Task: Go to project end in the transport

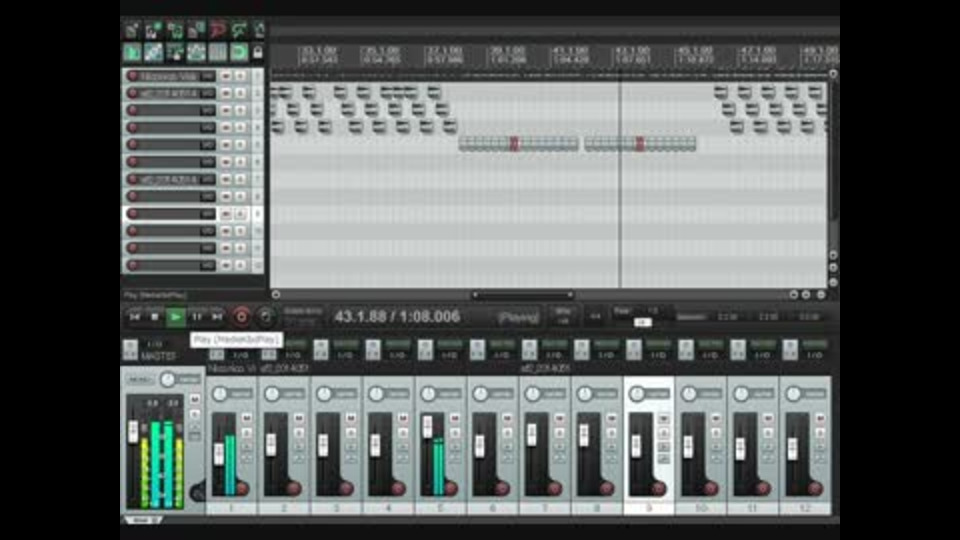Action: (x=217, y=317)
